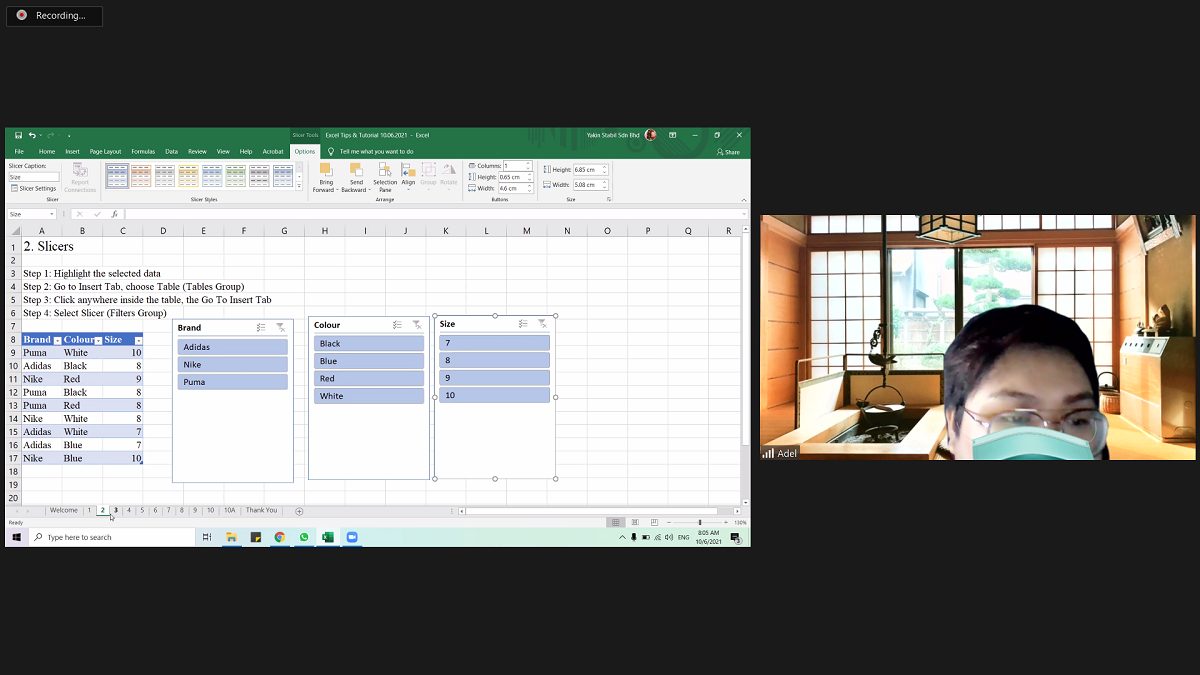
Task: Select Normal view in the status bar
Action: pos(616,522)
